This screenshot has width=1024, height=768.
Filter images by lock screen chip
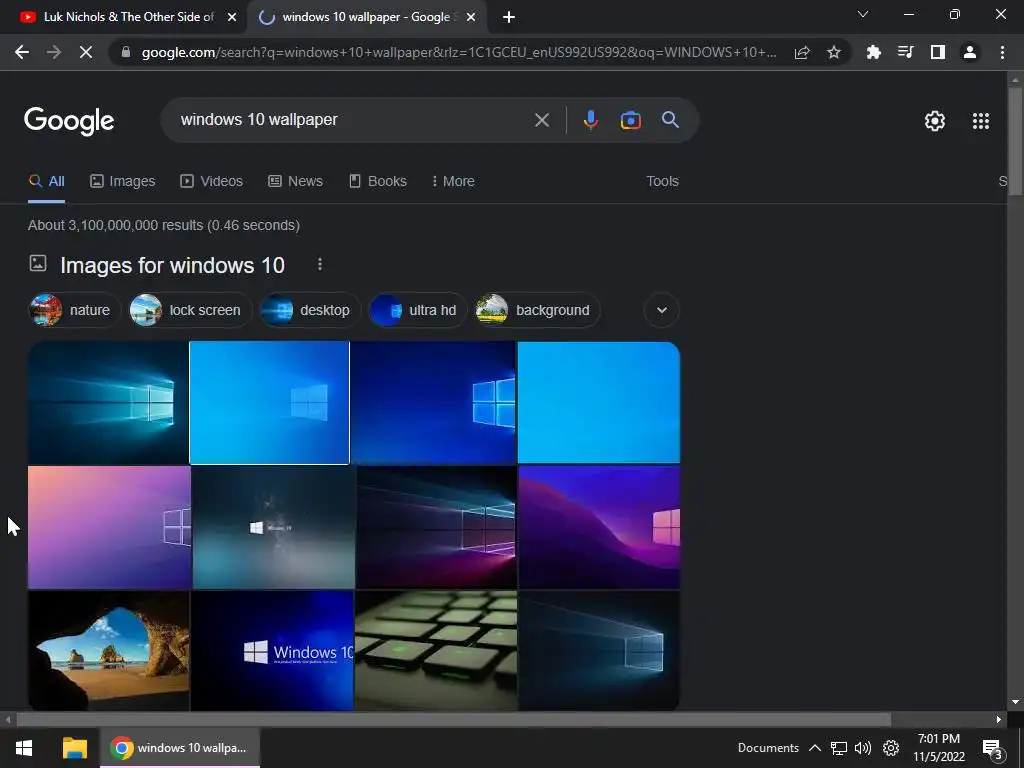click(x=191, y=310)
